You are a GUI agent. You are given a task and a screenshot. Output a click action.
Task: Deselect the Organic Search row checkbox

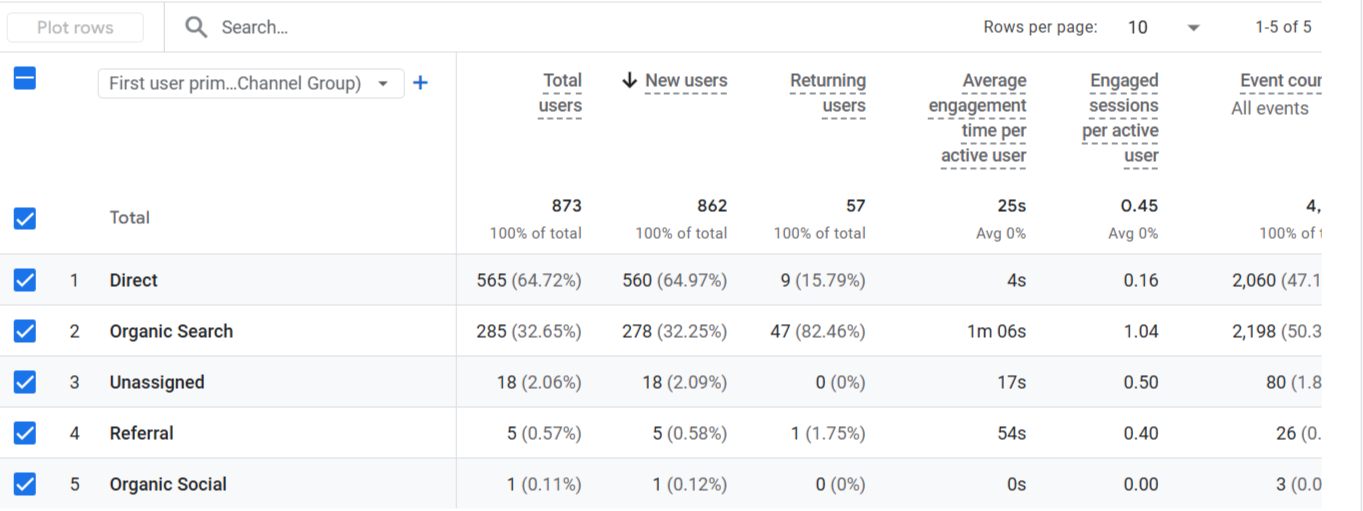point(25,331)
